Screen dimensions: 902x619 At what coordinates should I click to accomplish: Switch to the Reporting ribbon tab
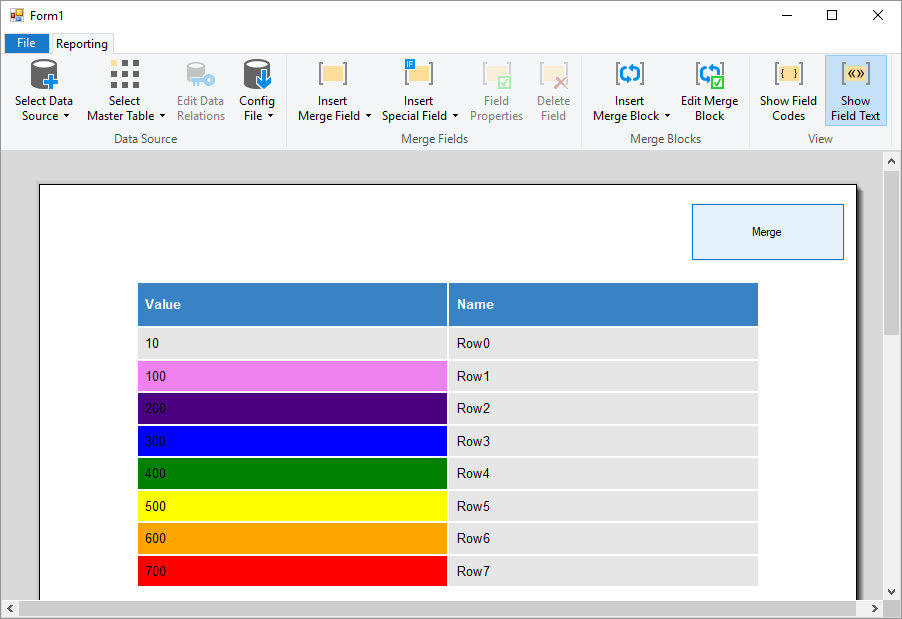click(82, 44)
